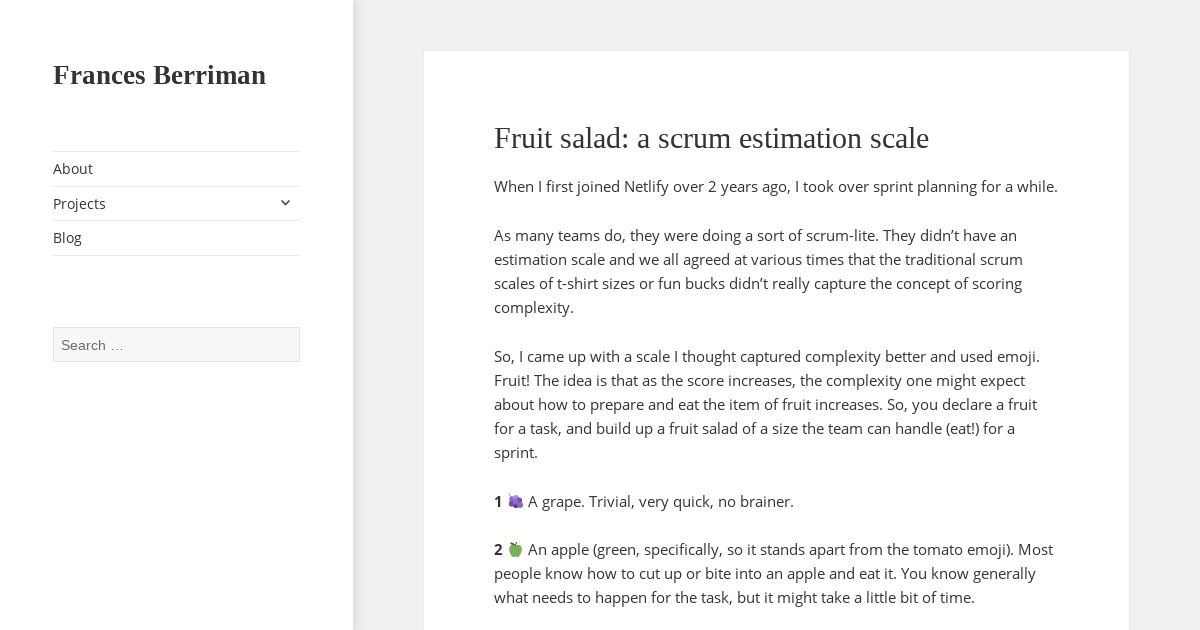Click the paragraph starting 'When I first joined'
This screenshot has height=630, width=1200.
pyautogui.click(x=776, y=187)
